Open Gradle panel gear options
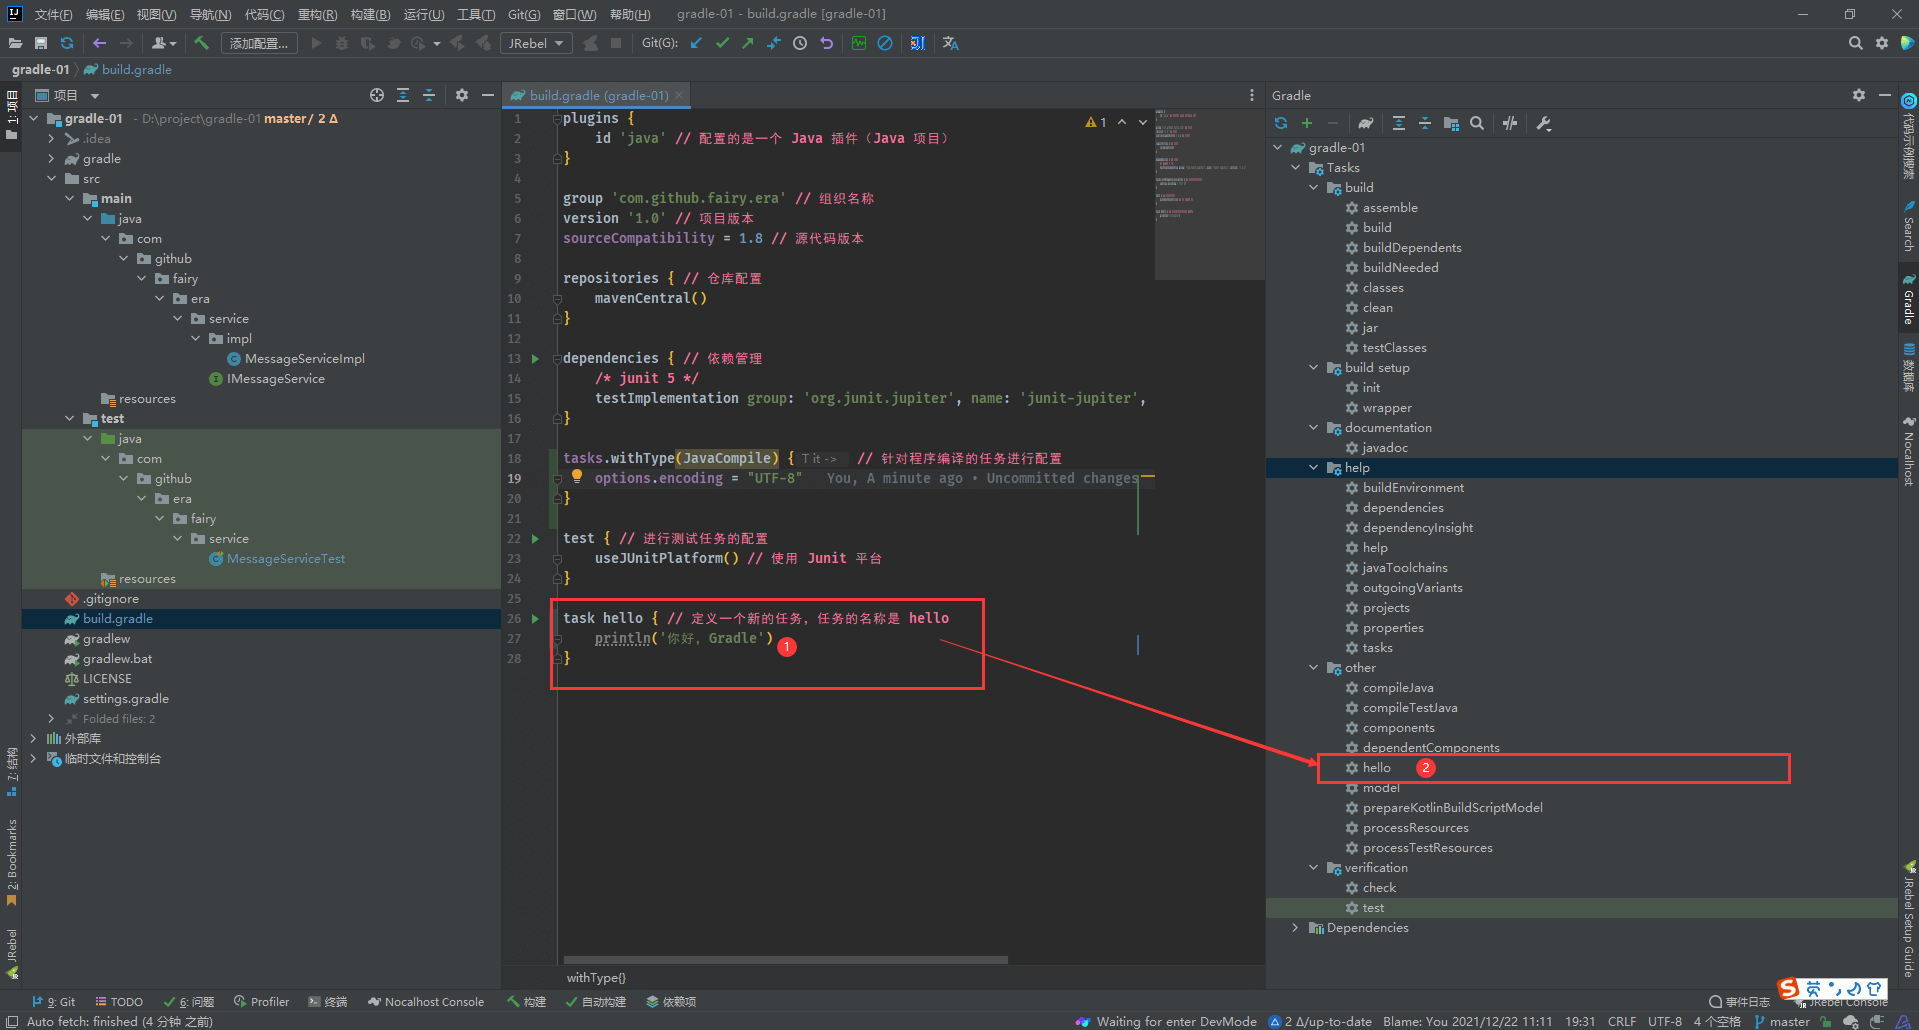The image size is (1919, 1030). [1858, 95]
